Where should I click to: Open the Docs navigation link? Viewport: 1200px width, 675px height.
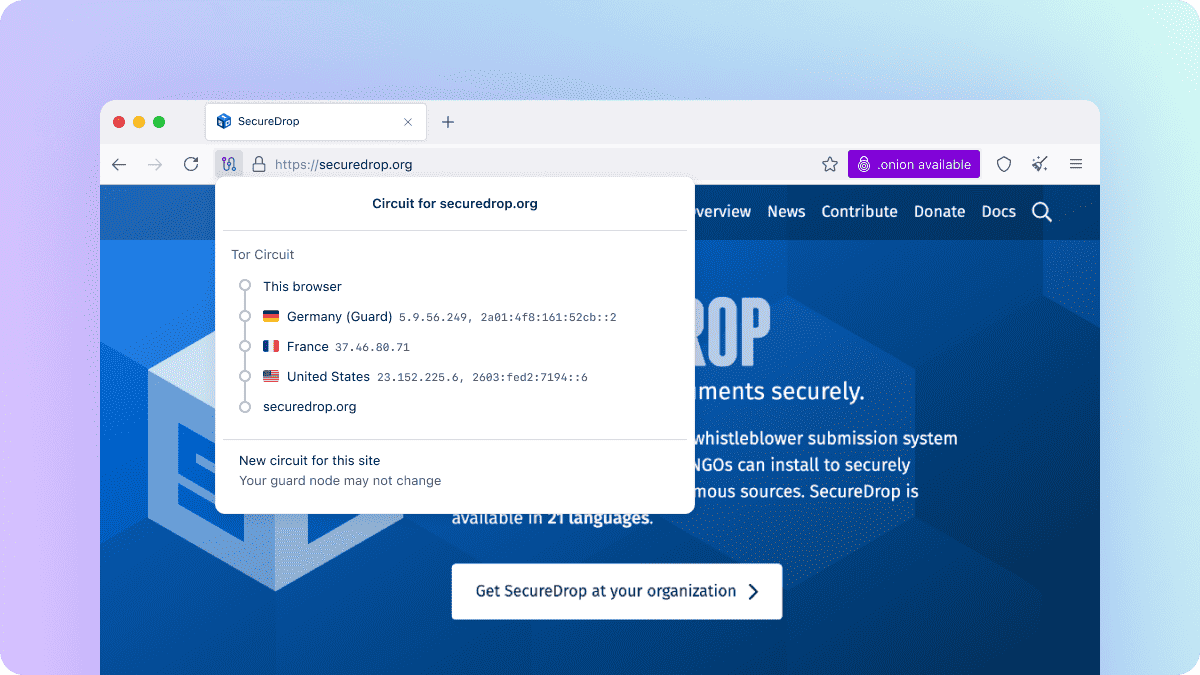(x=998, y=211)
